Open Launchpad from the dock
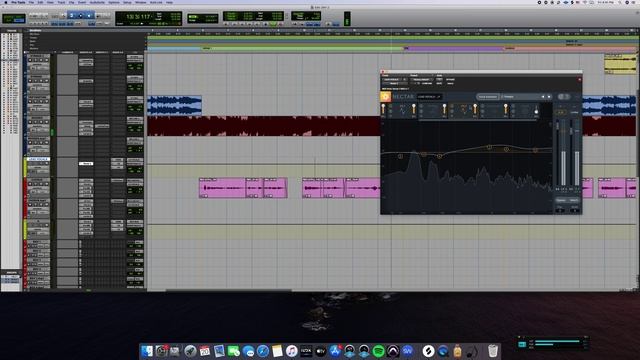 [x=190, y=351]
